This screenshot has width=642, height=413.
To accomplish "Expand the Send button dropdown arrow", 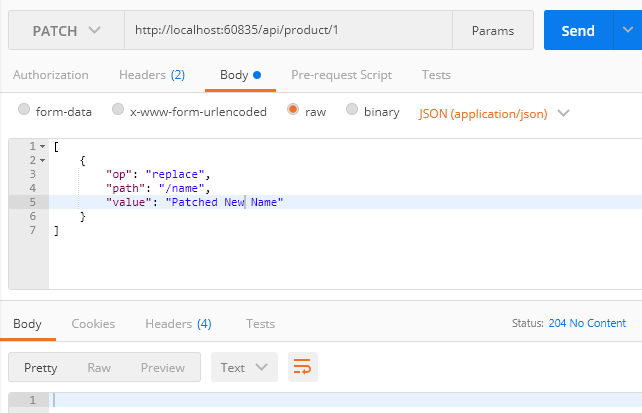I will (625, 31).
